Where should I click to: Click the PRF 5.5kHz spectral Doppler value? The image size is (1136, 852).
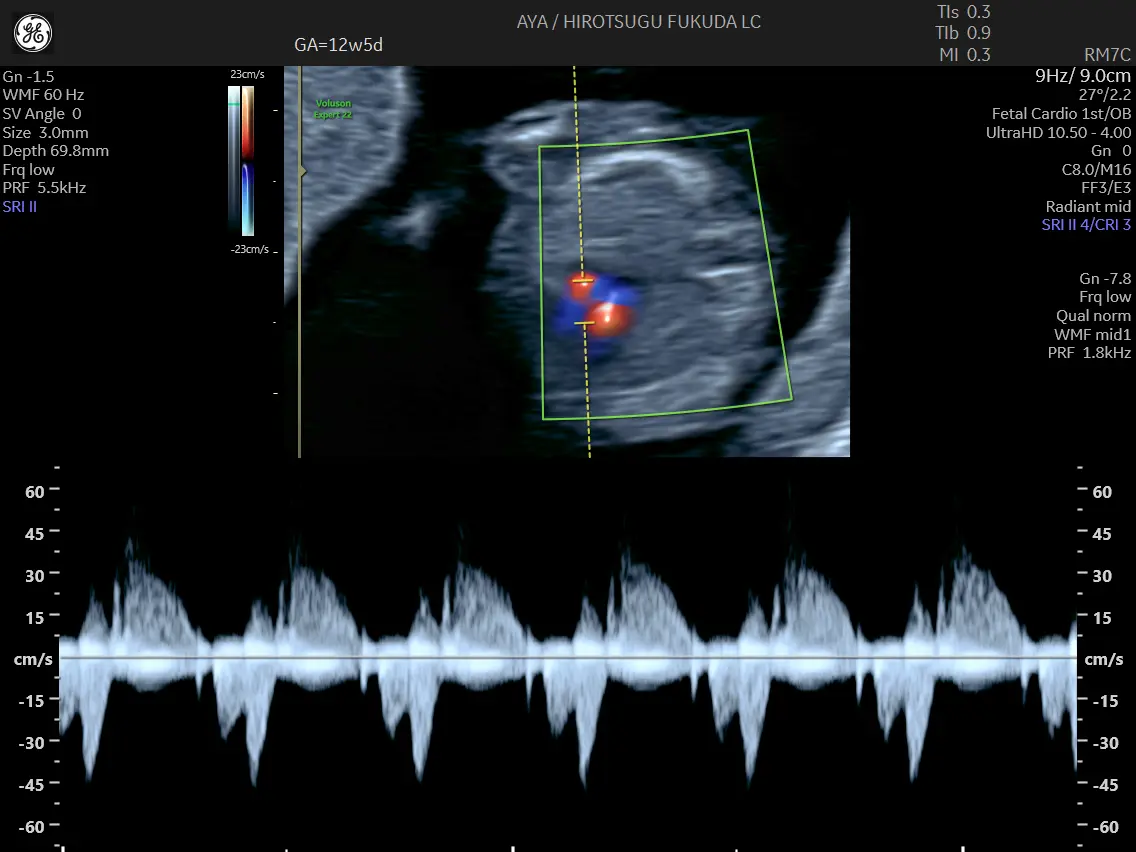coord(44,188)
